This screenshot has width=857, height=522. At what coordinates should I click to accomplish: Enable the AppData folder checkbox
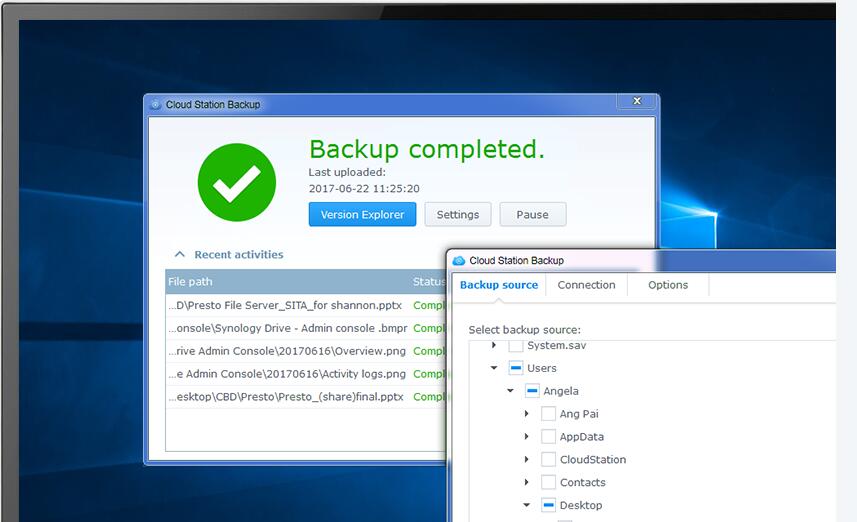(548, 437)
